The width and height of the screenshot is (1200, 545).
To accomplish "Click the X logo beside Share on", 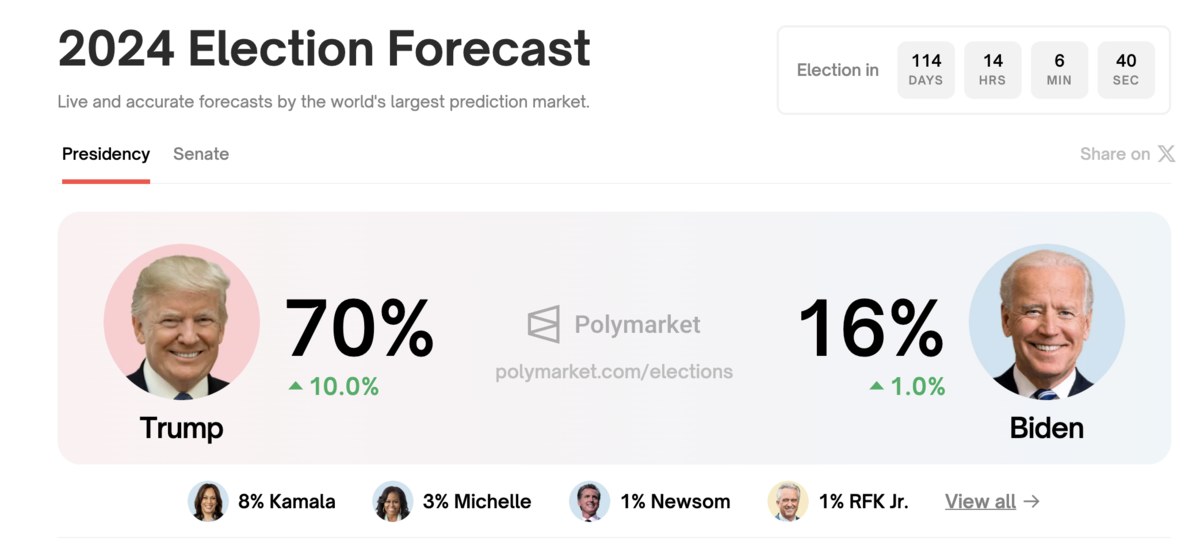I will (1166, 154).
